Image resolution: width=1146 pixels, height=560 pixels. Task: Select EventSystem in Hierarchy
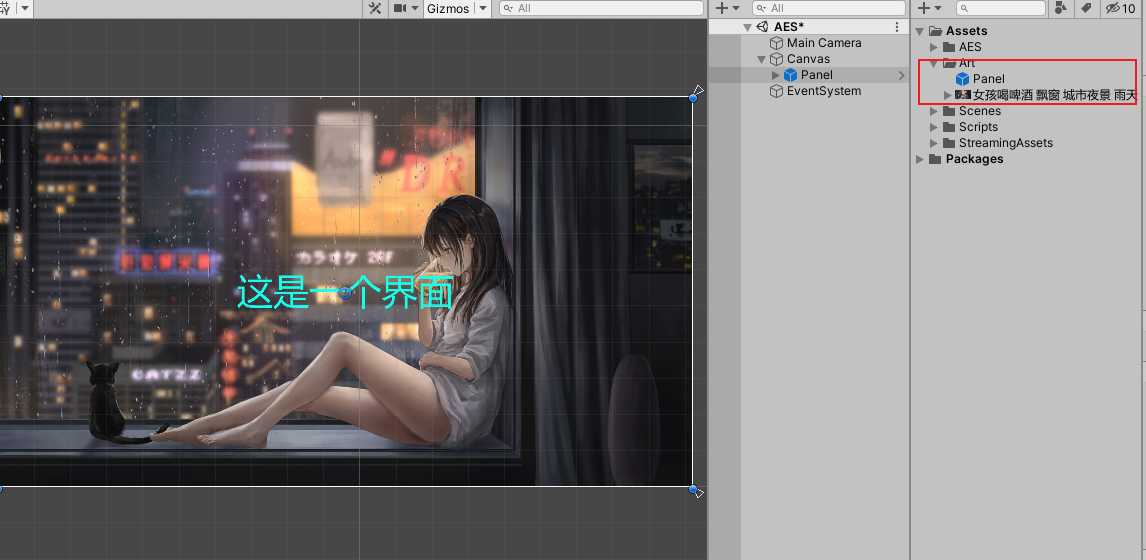[x=823, y=91]
